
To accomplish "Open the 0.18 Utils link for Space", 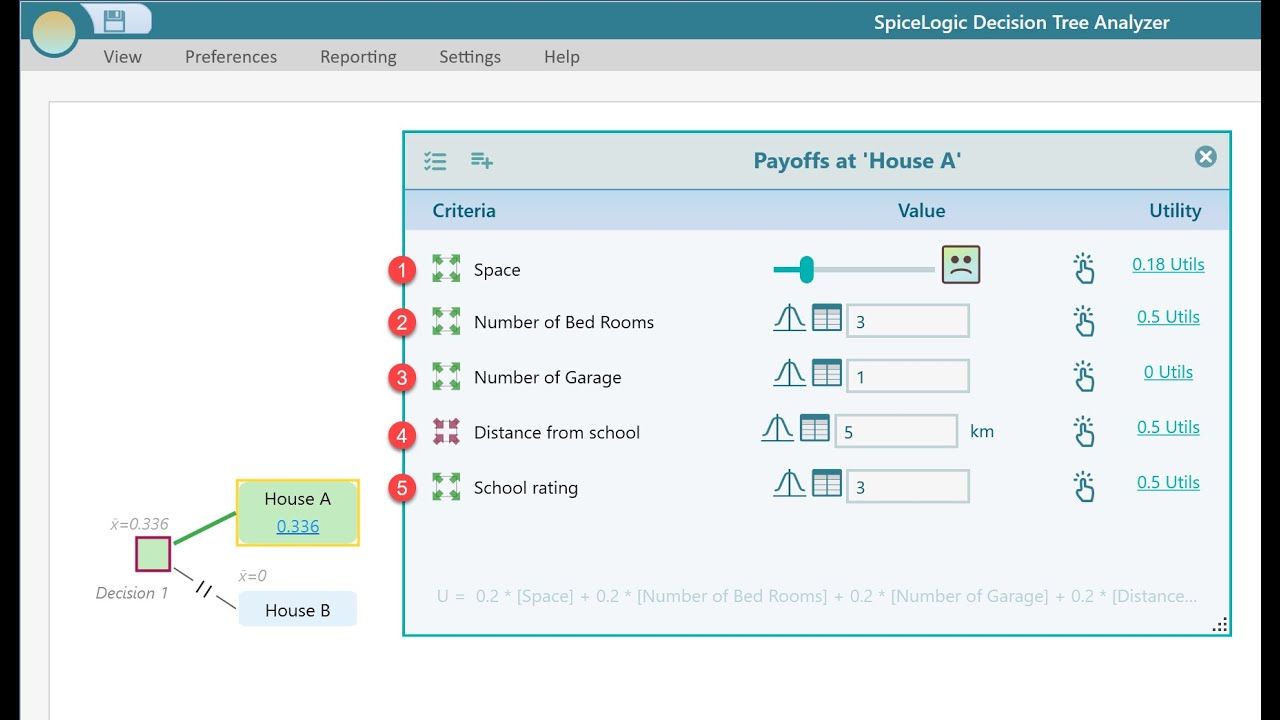I will click(1168, 264).
